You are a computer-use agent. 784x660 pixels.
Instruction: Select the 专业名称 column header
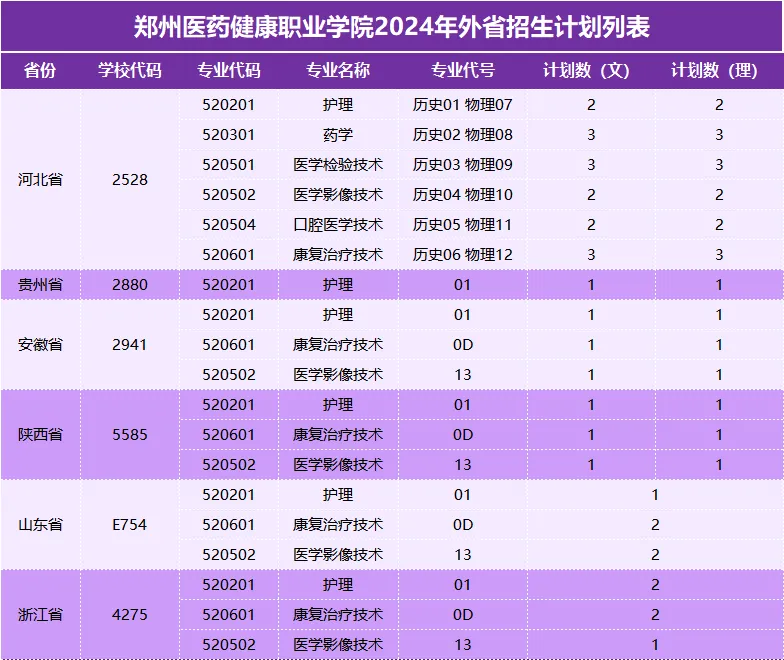click(338, 70)
